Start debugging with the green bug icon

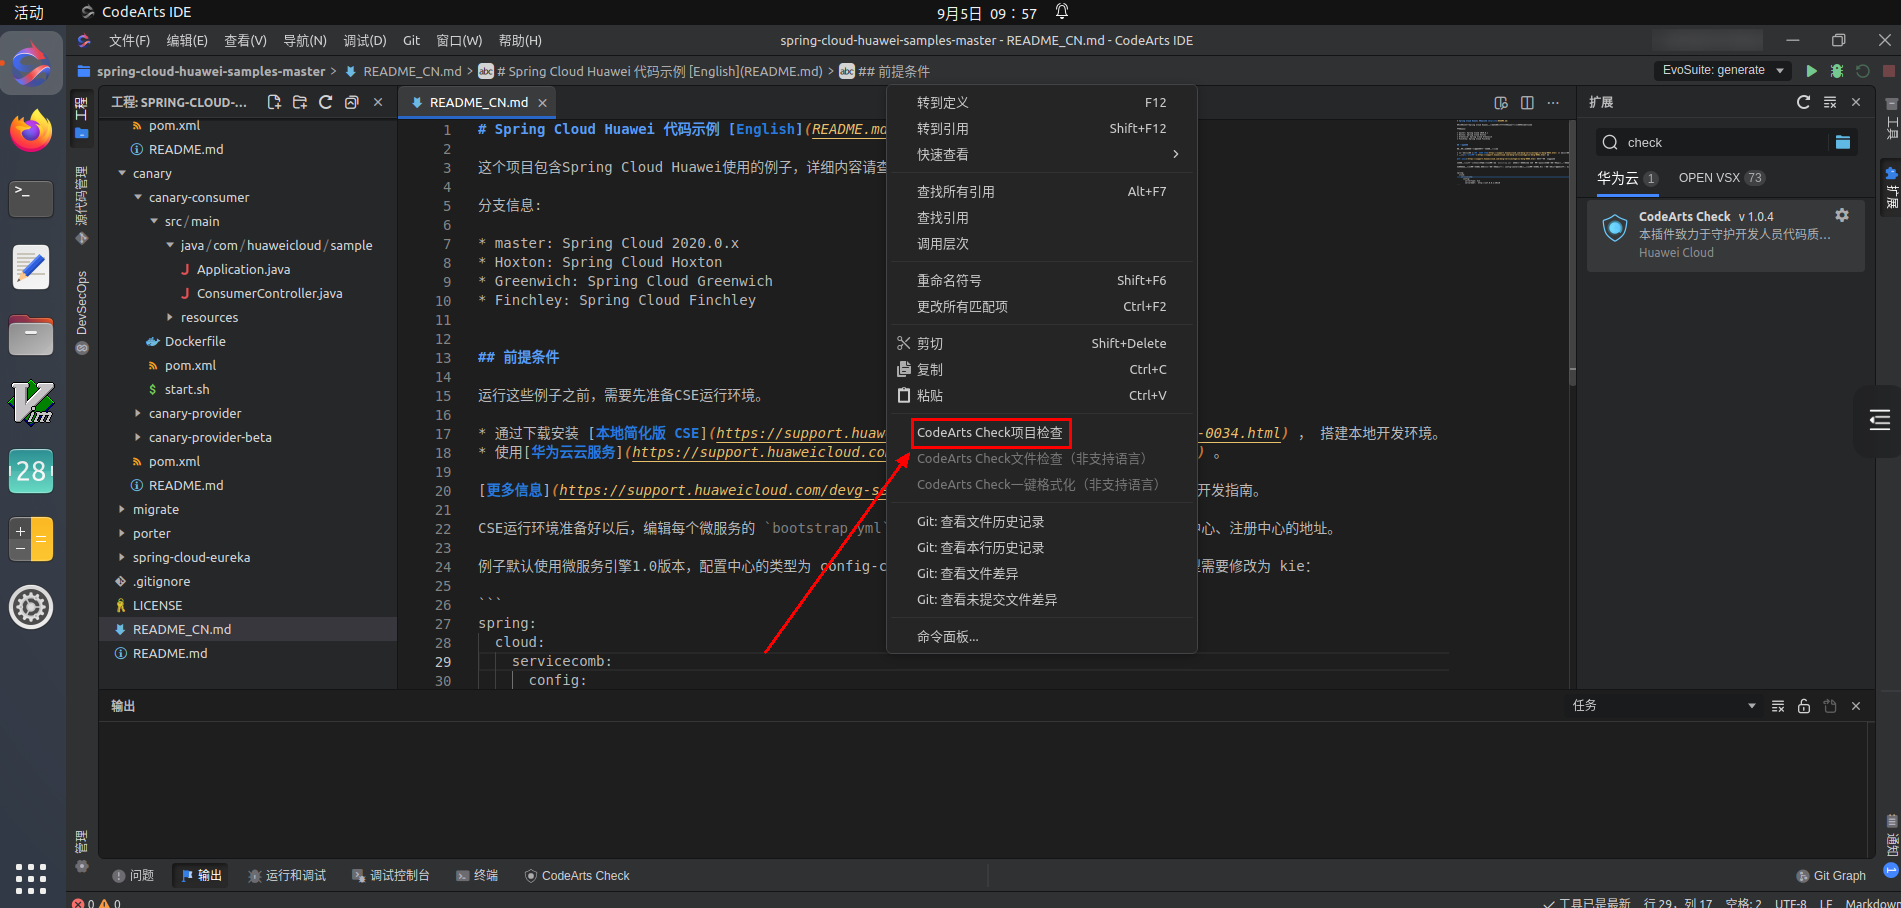click(1837, 71)
